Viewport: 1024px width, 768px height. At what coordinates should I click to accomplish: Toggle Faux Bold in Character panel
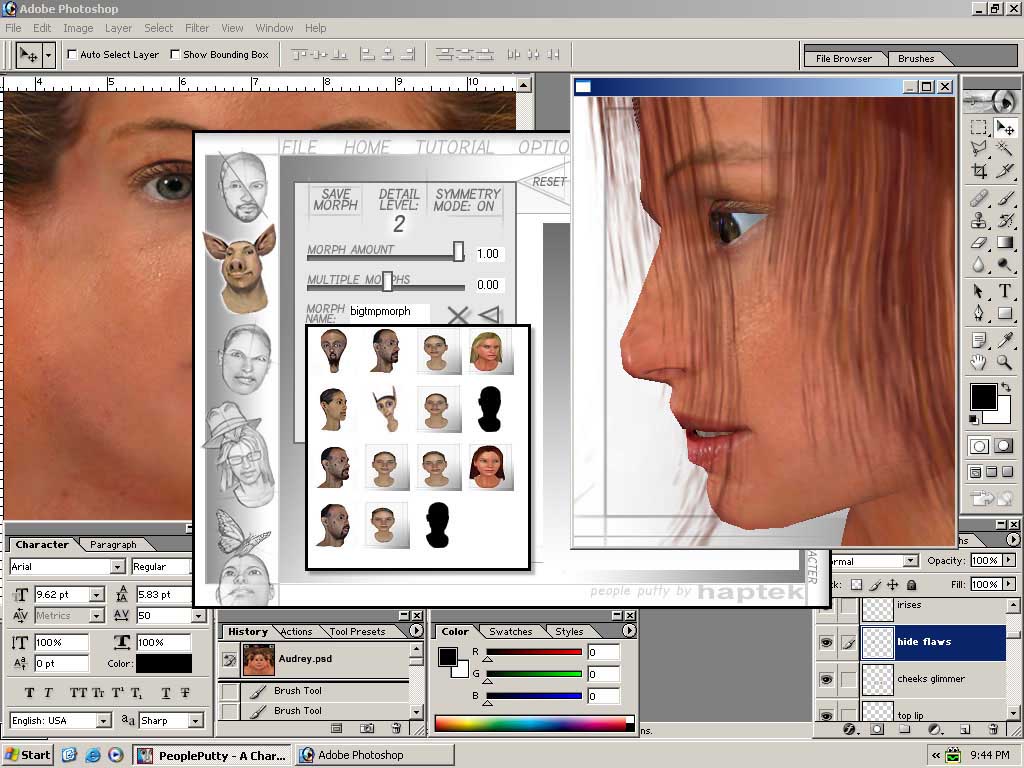[29, 693]
